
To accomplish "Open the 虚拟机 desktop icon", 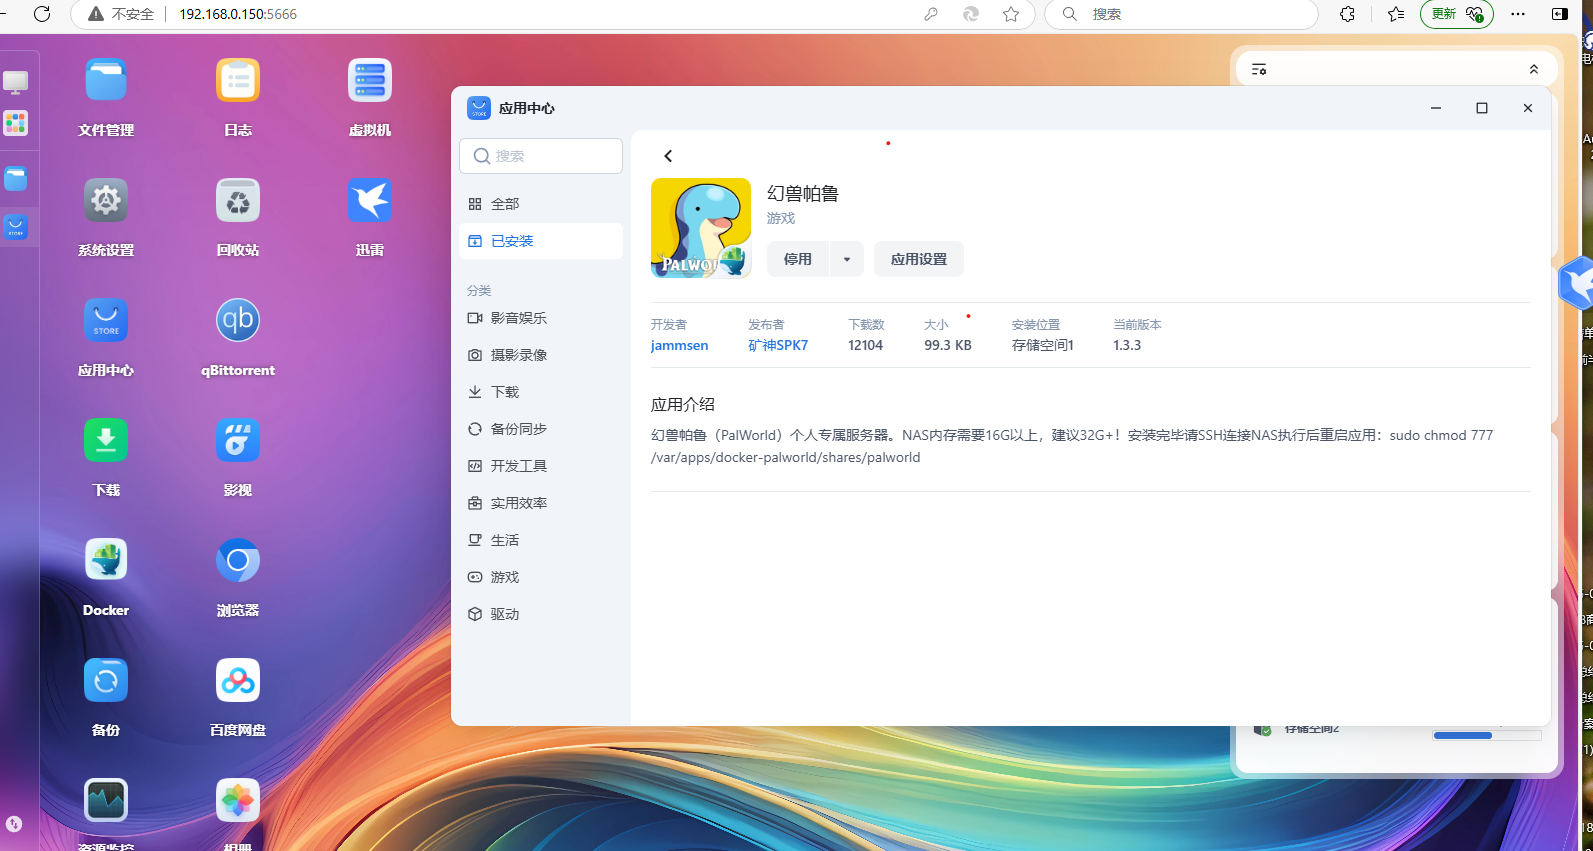I will tap(370, 81).
